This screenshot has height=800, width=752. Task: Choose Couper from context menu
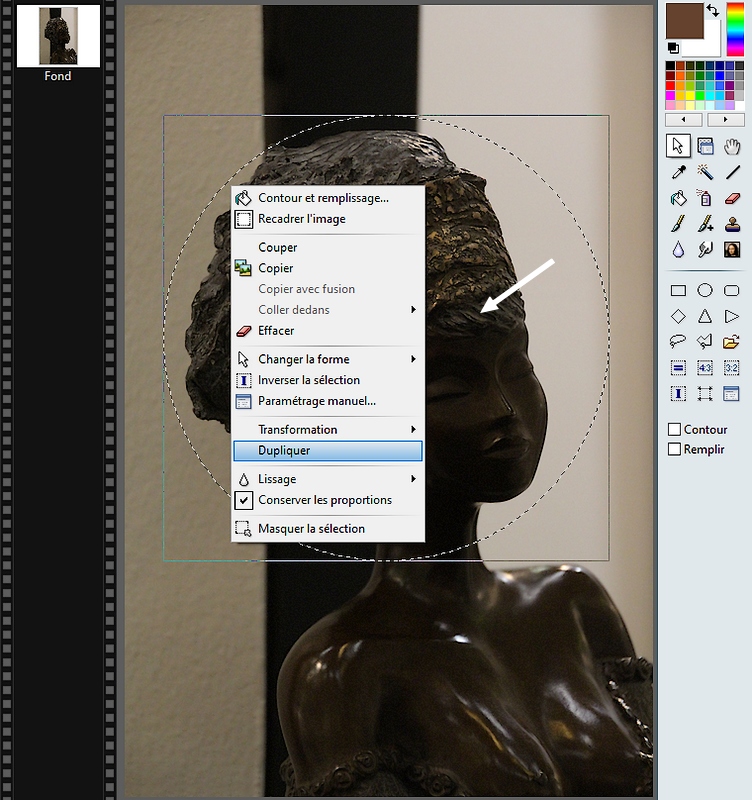pos(328,247)
